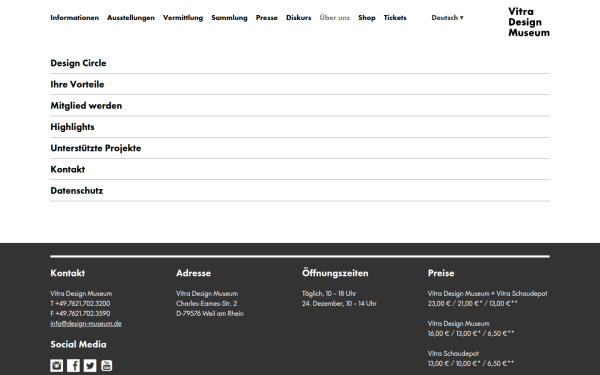Click price line 16,00 € / 13,00 €* / 6,50 €**
The image size is (600, 375).
pos(471,333)
